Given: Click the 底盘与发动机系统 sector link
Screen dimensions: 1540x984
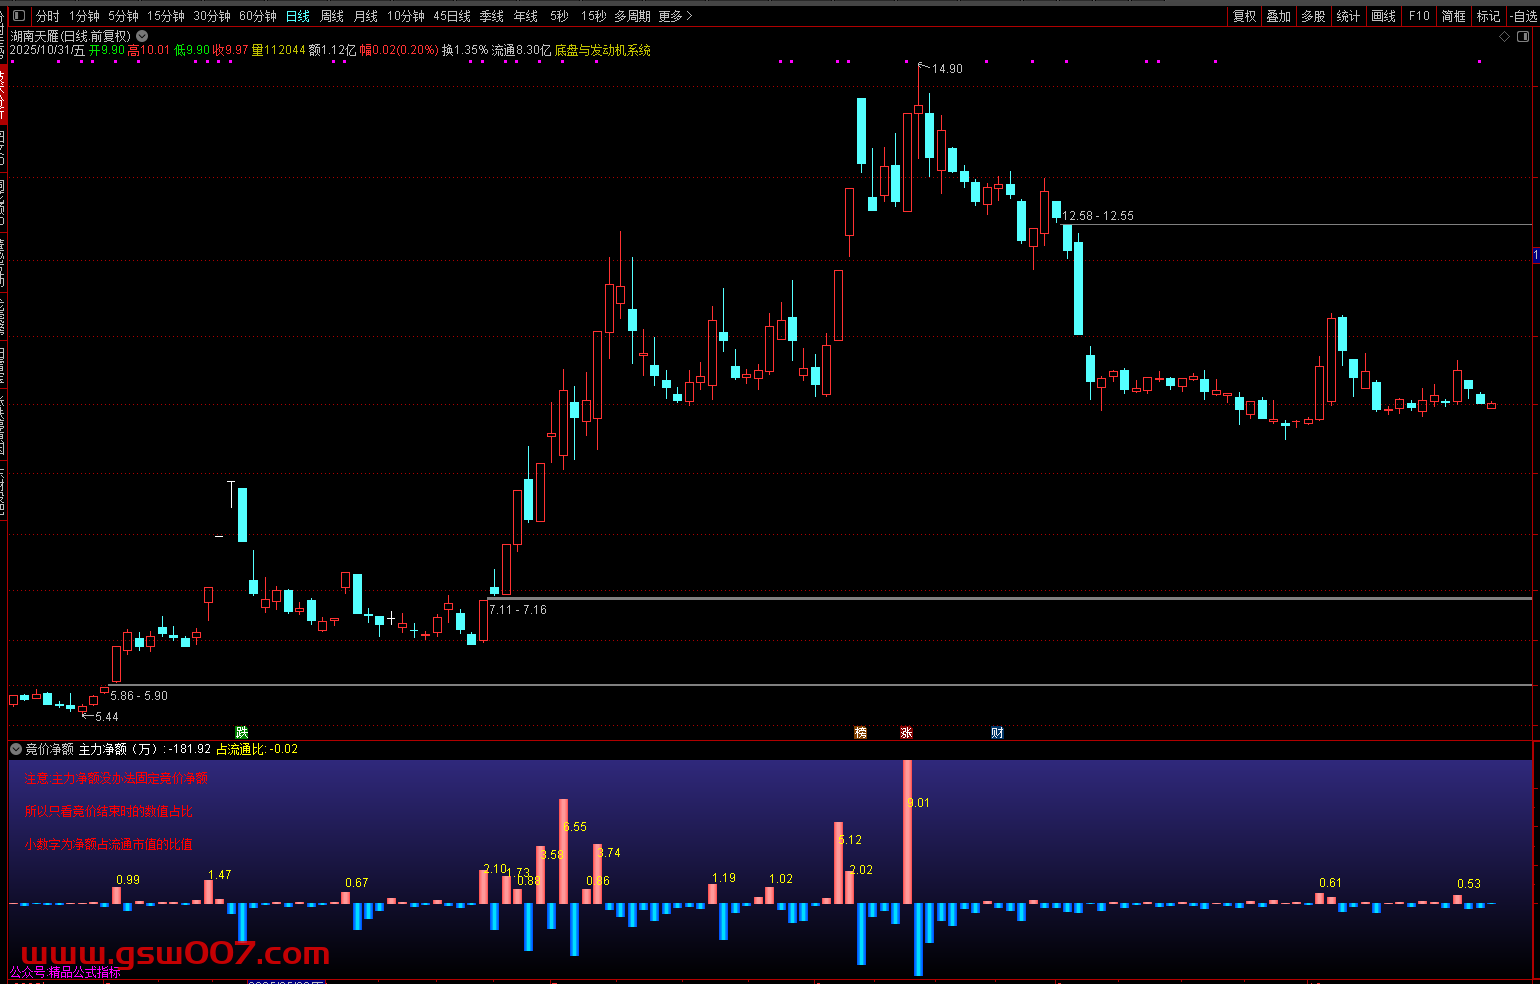Looking at the screenshot, I should pos(603,50).
